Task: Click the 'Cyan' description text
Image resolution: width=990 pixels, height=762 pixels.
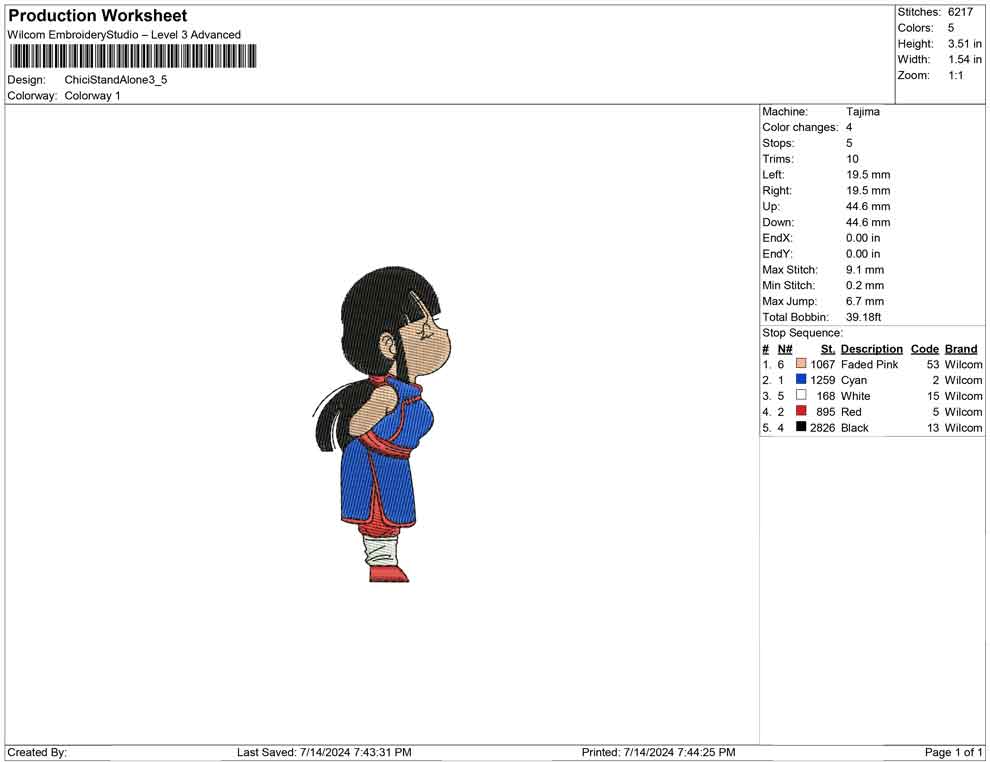Action: click(x=854, y=380)
